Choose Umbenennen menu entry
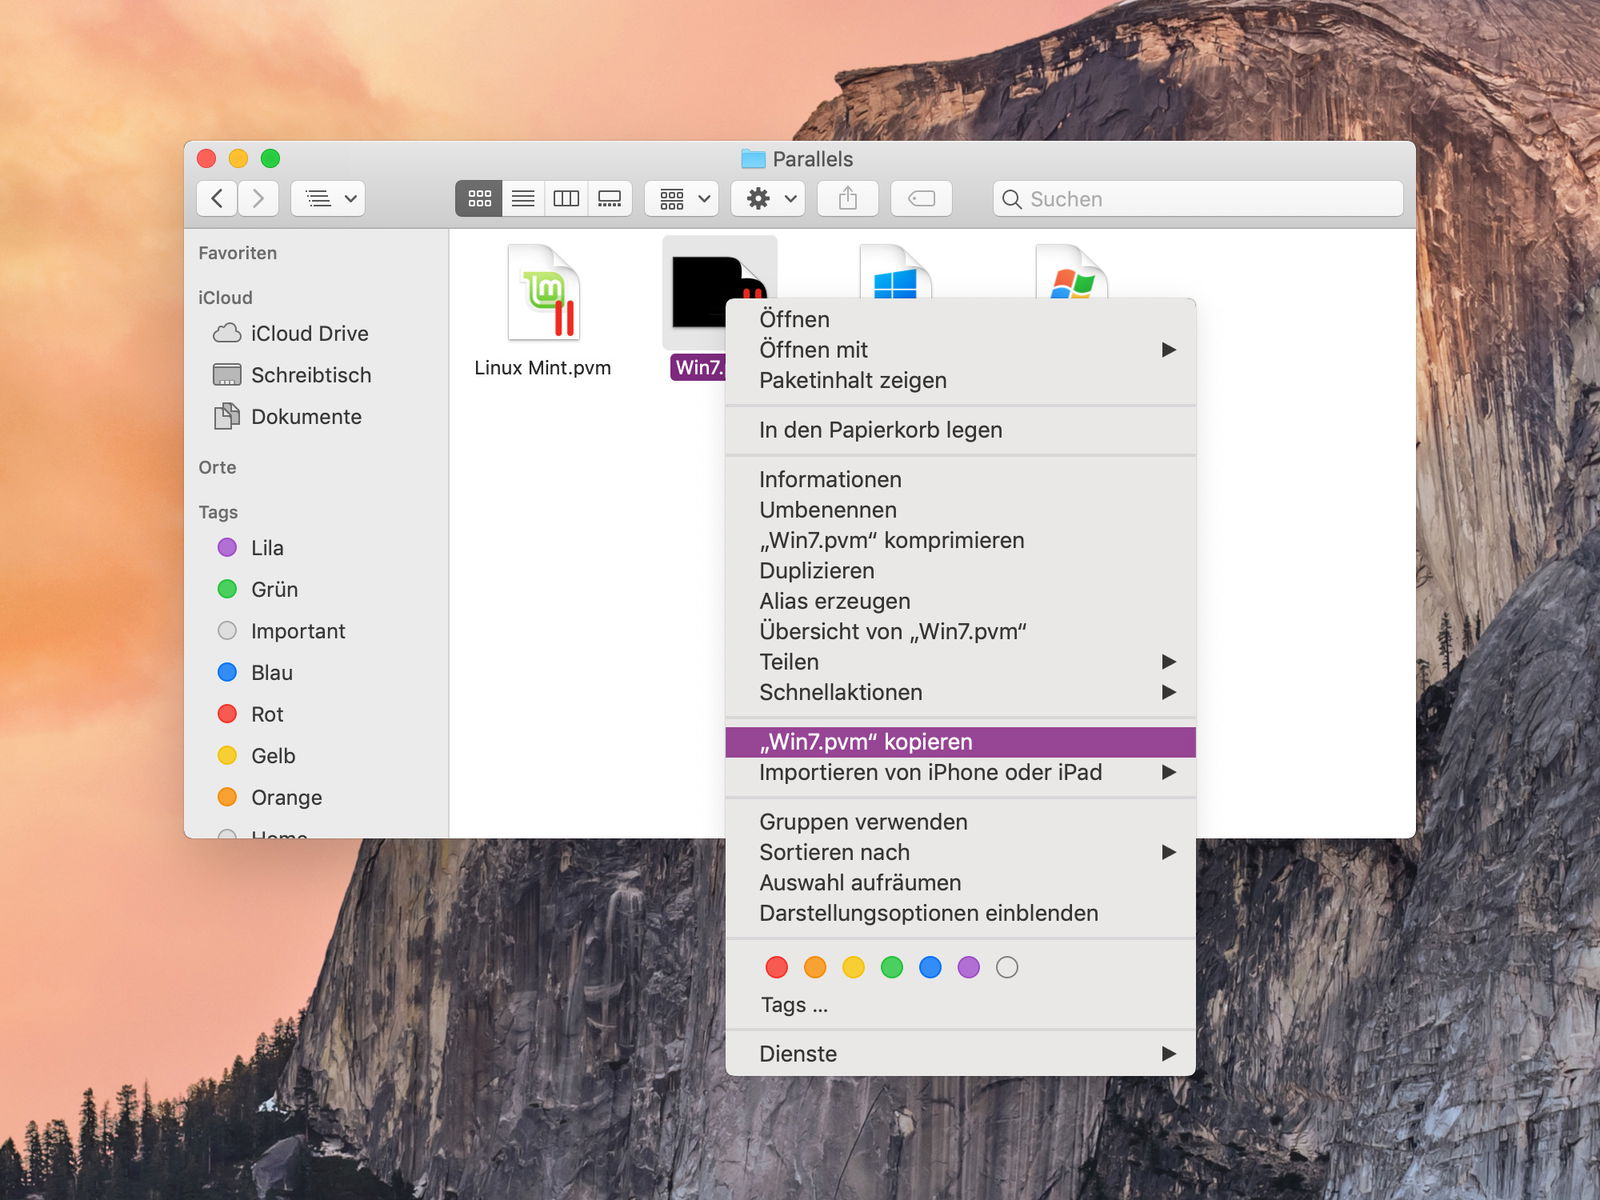 point(960,510)
